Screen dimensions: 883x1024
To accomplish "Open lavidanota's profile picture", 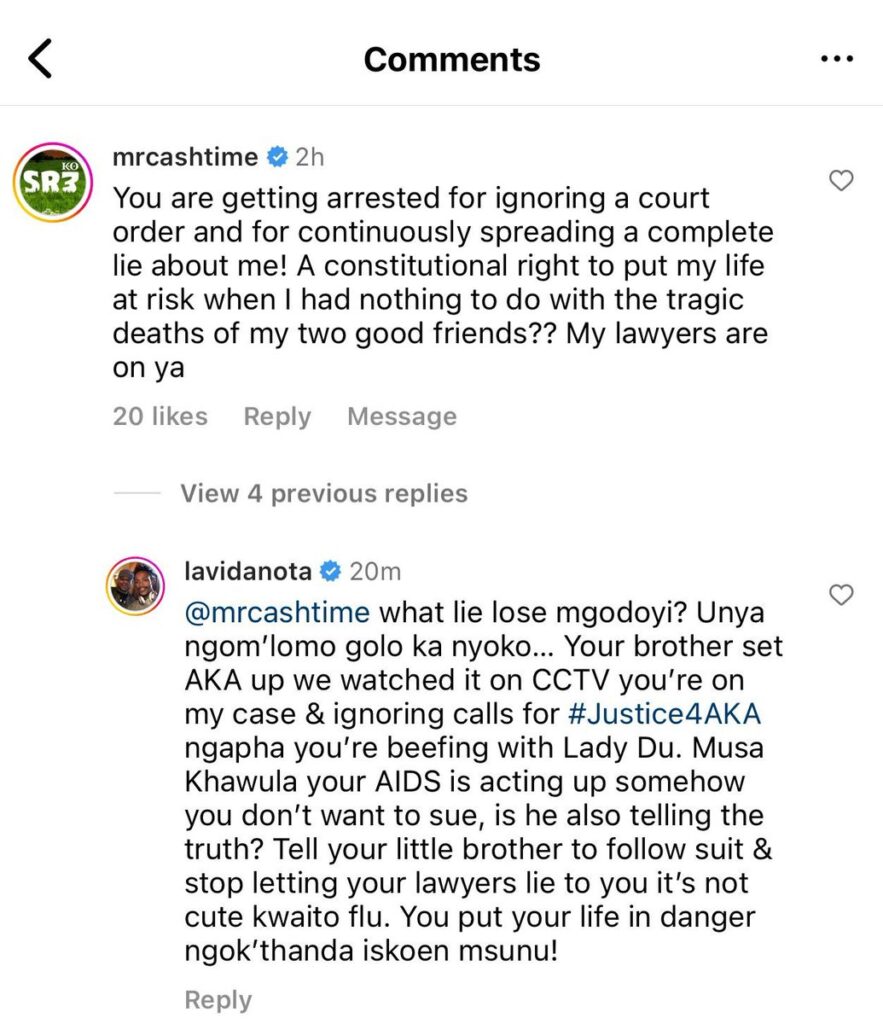I will pyautogui.click(x=134, y=584).
